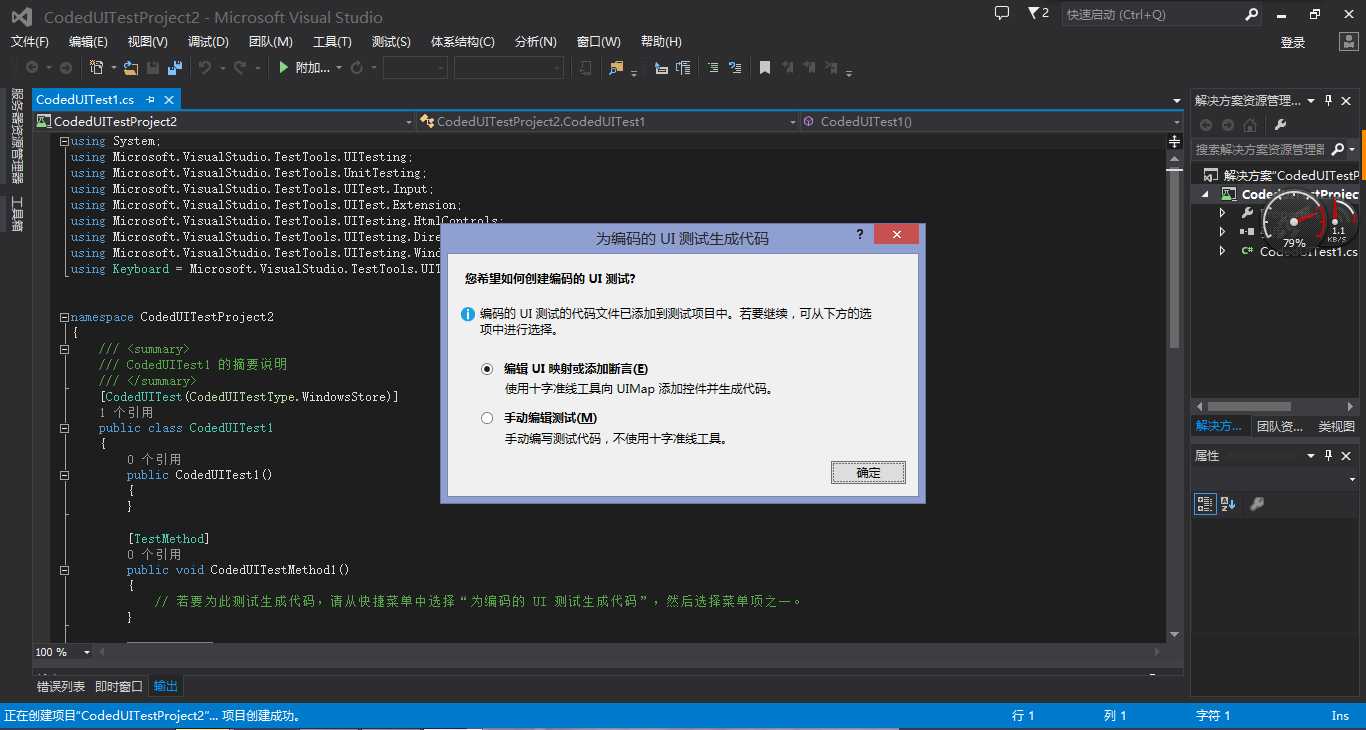Image resolution: width=1366 pixels, height=730 pixels.
Task: Start with the green Attach play button
Action: (x=304, y=67)
